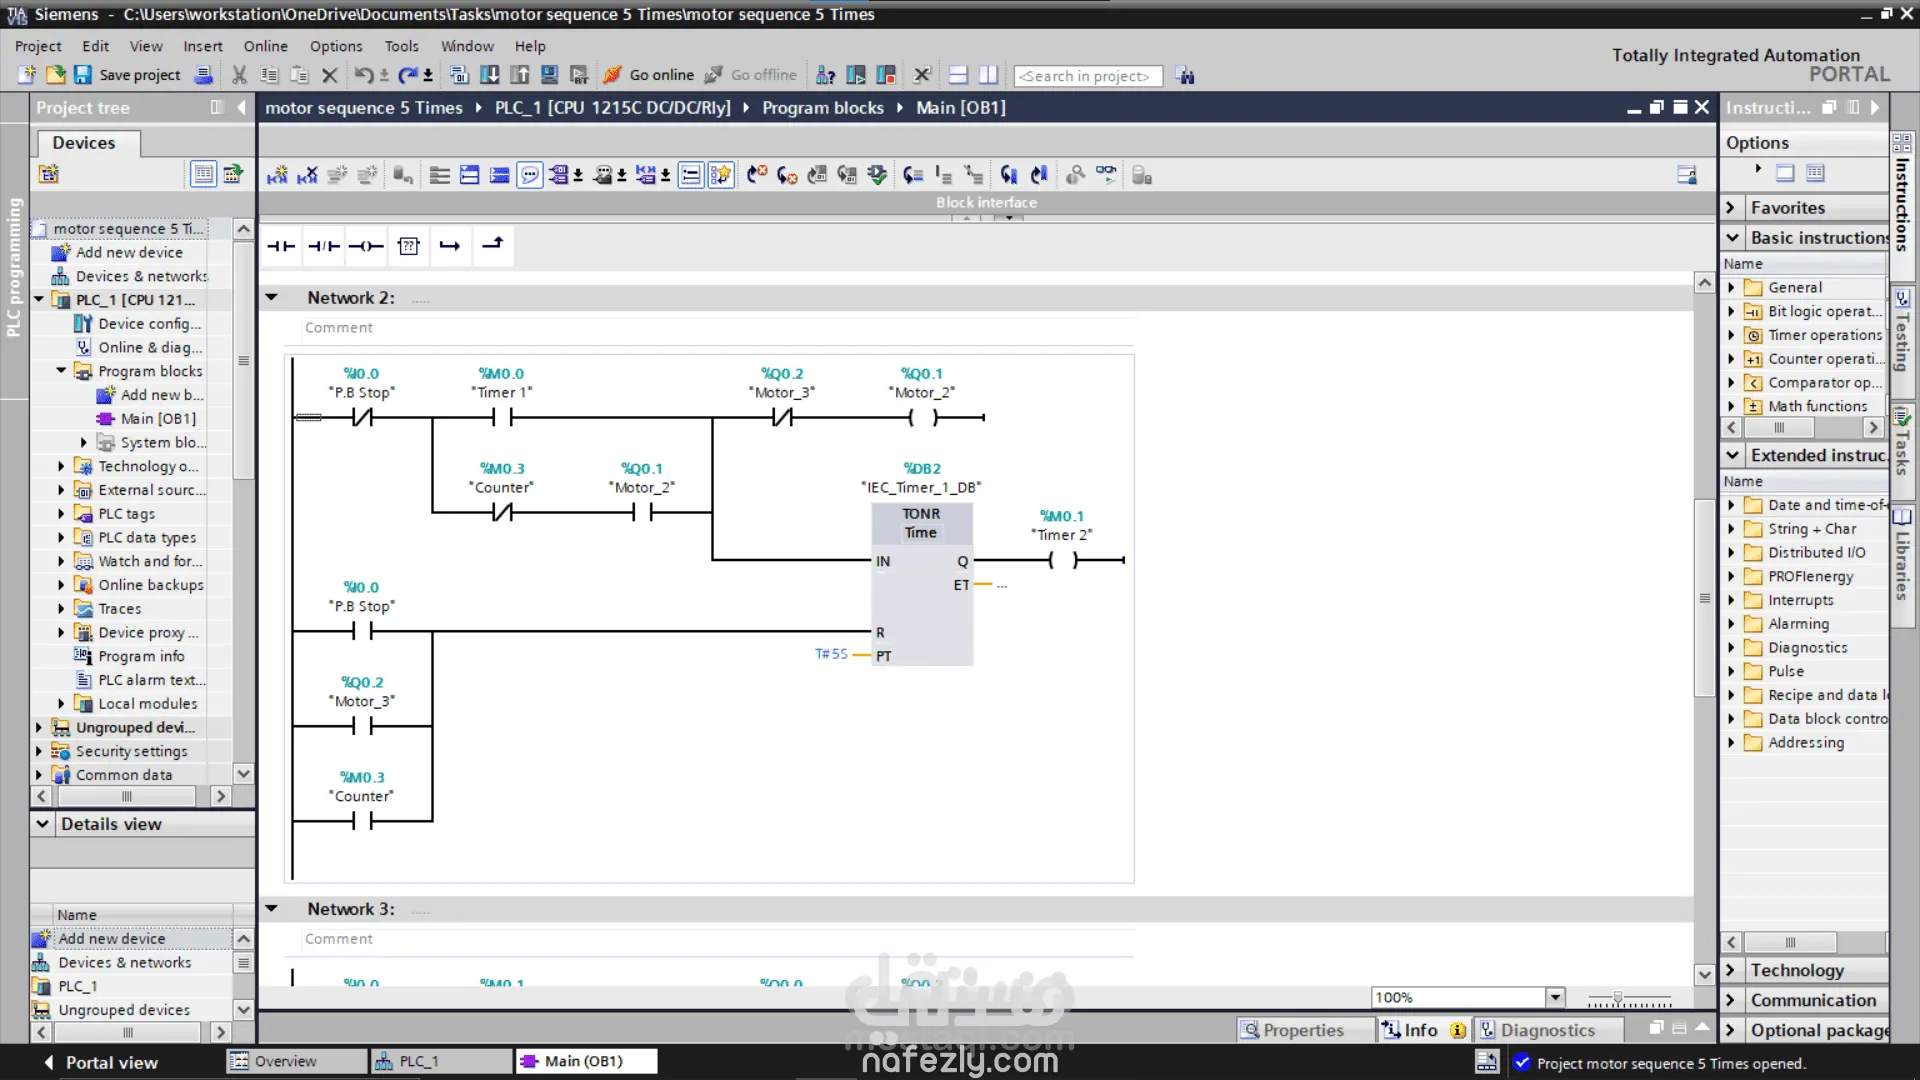Image resolution: width=1920 pixels, height=1080 pixels.
Task: Toggle monitoring with the glasses icon
Action: pyautogui.click(x=1106, y=175)
